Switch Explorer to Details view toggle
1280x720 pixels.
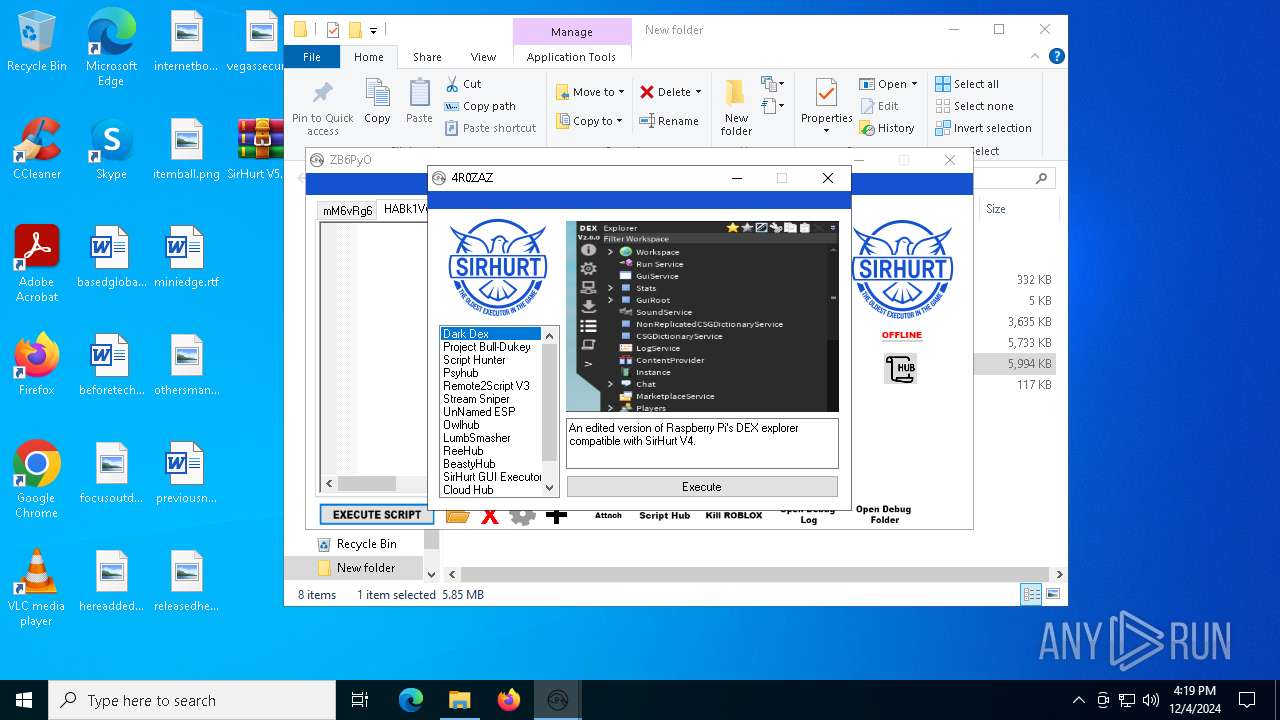[1031, 594]
